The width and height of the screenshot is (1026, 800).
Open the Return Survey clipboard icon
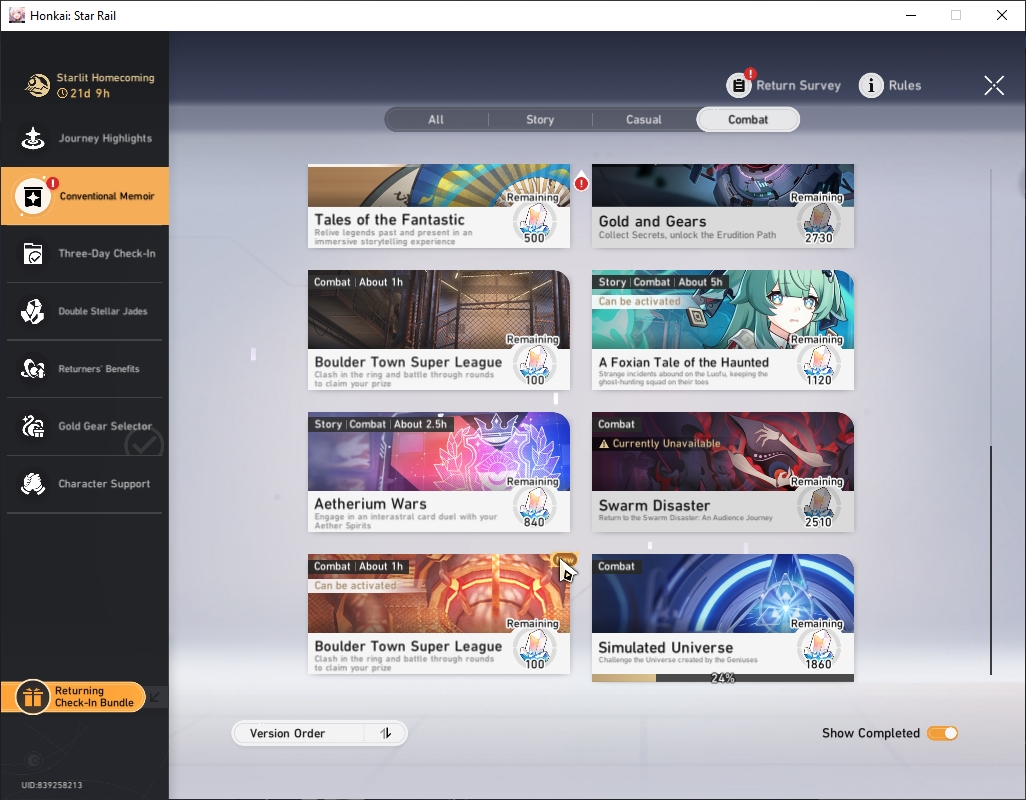[x=739, y=85]
